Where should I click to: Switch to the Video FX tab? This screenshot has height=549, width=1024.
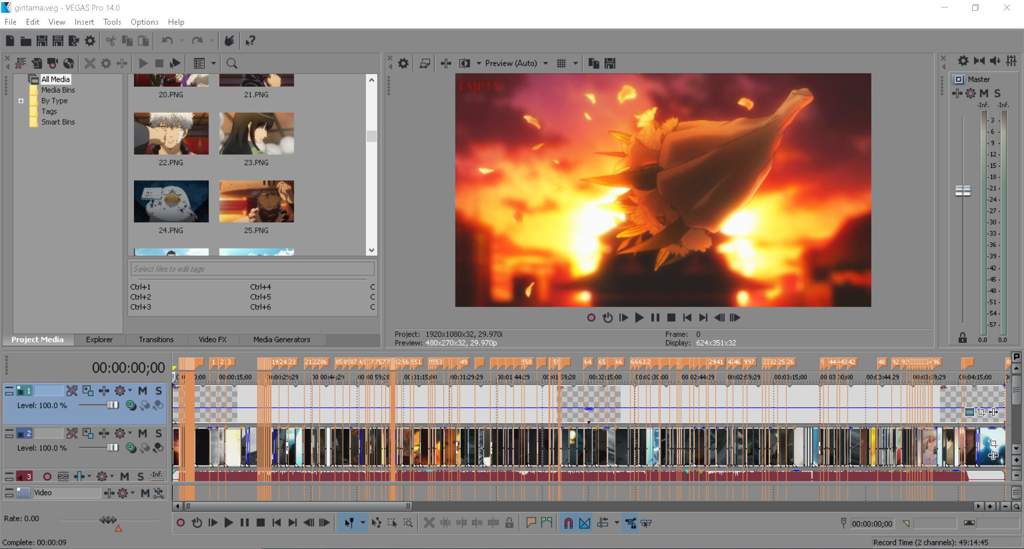tap(212, 339)
